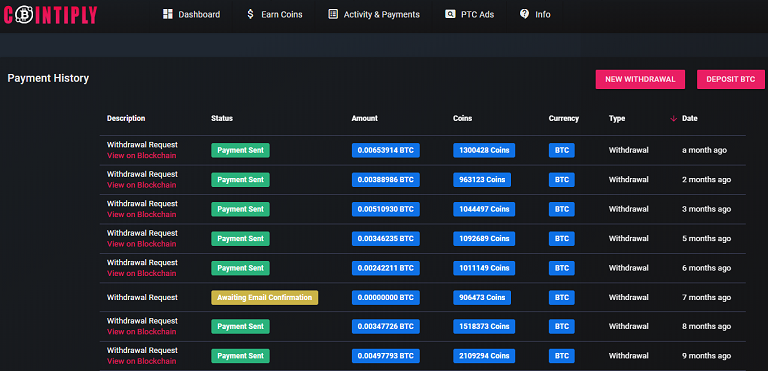The width and height of the screenshot is (768, 371).
Task: Click the 963123 Coins badge
Action: click(x=482, y=180)
